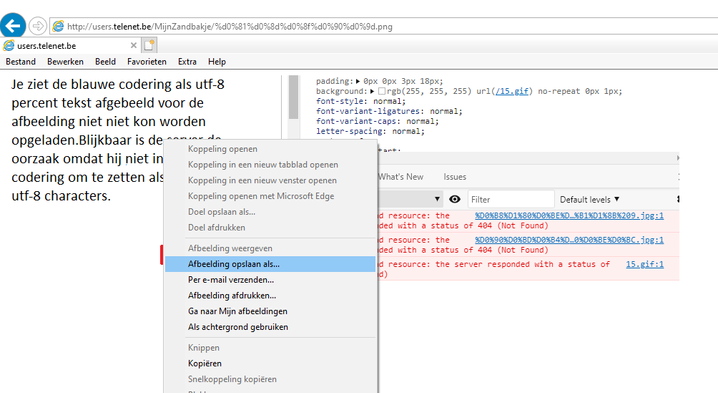Viewport: 718px width, 393px height.
Task: Open the console context selector dropdown arrow
Action: click(x=437, y=199)
